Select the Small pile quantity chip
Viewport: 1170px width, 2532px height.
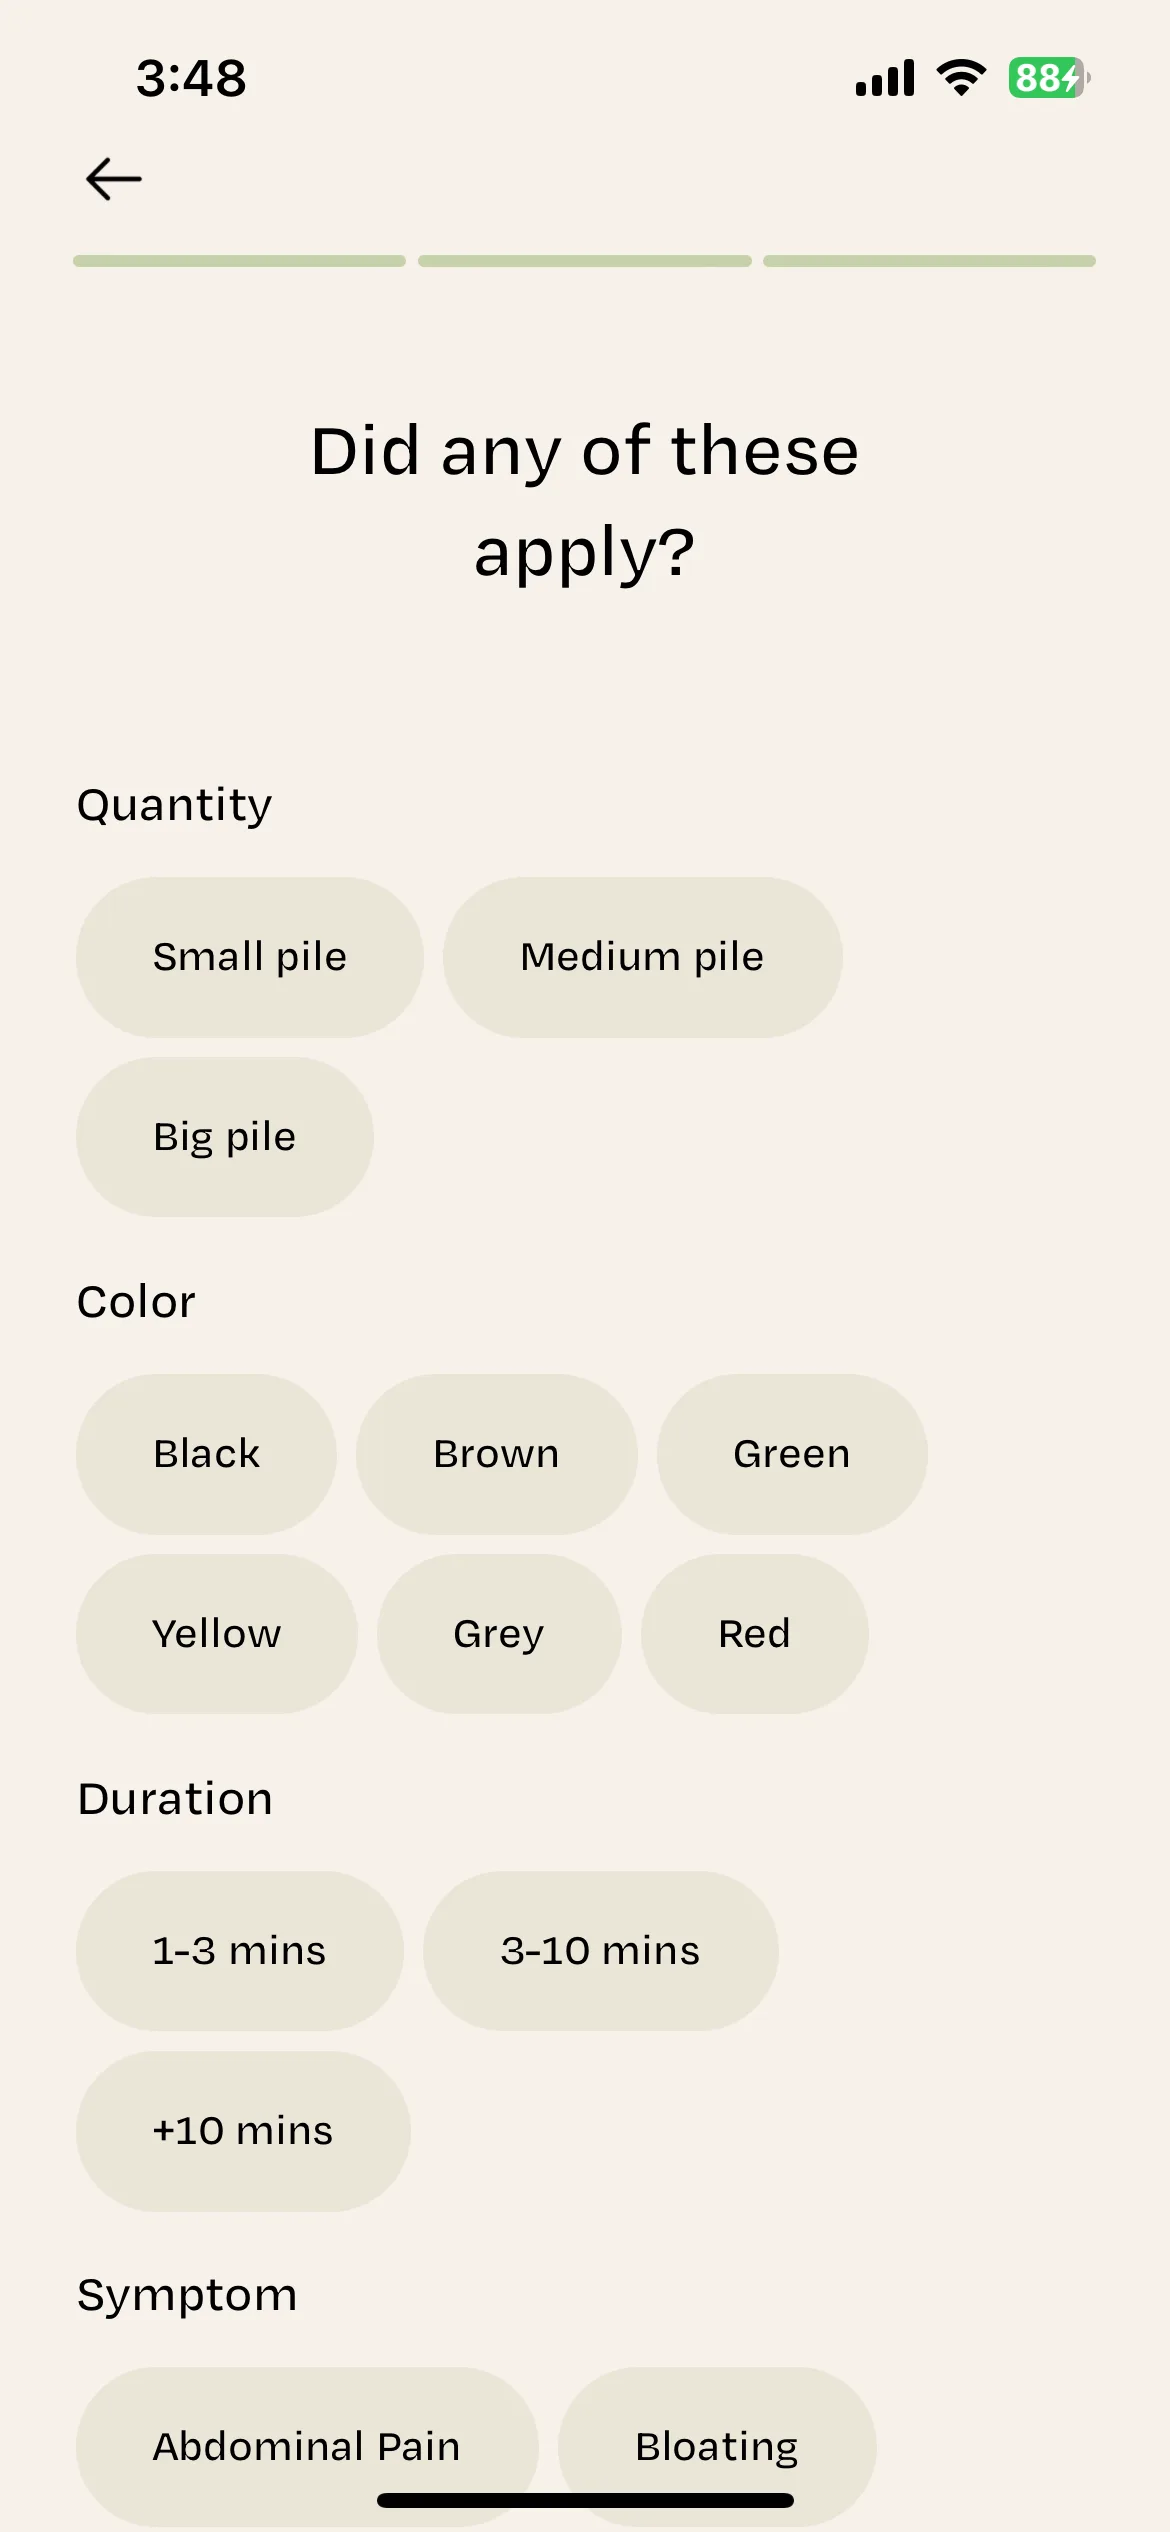(x=250, y=957)
